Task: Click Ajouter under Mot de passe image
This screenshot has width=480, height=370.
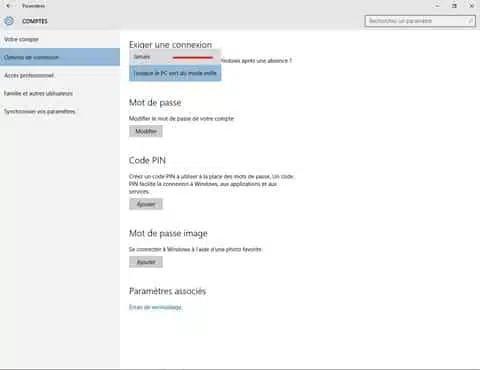Action: point(146,262)
